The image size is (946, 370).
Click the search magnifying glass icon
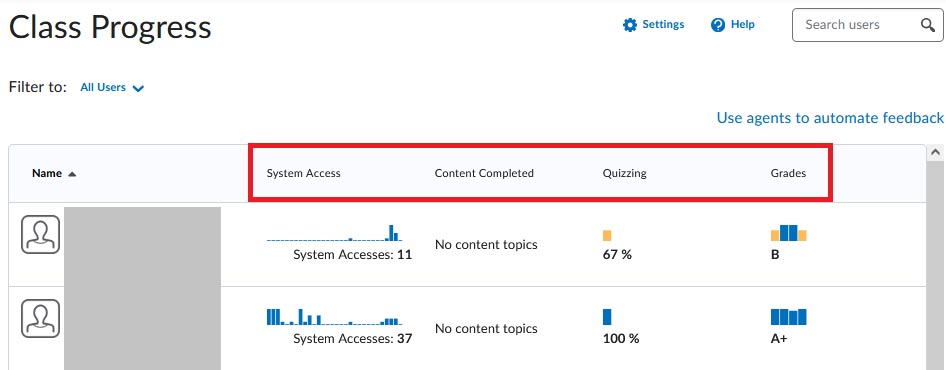point(927,25)
